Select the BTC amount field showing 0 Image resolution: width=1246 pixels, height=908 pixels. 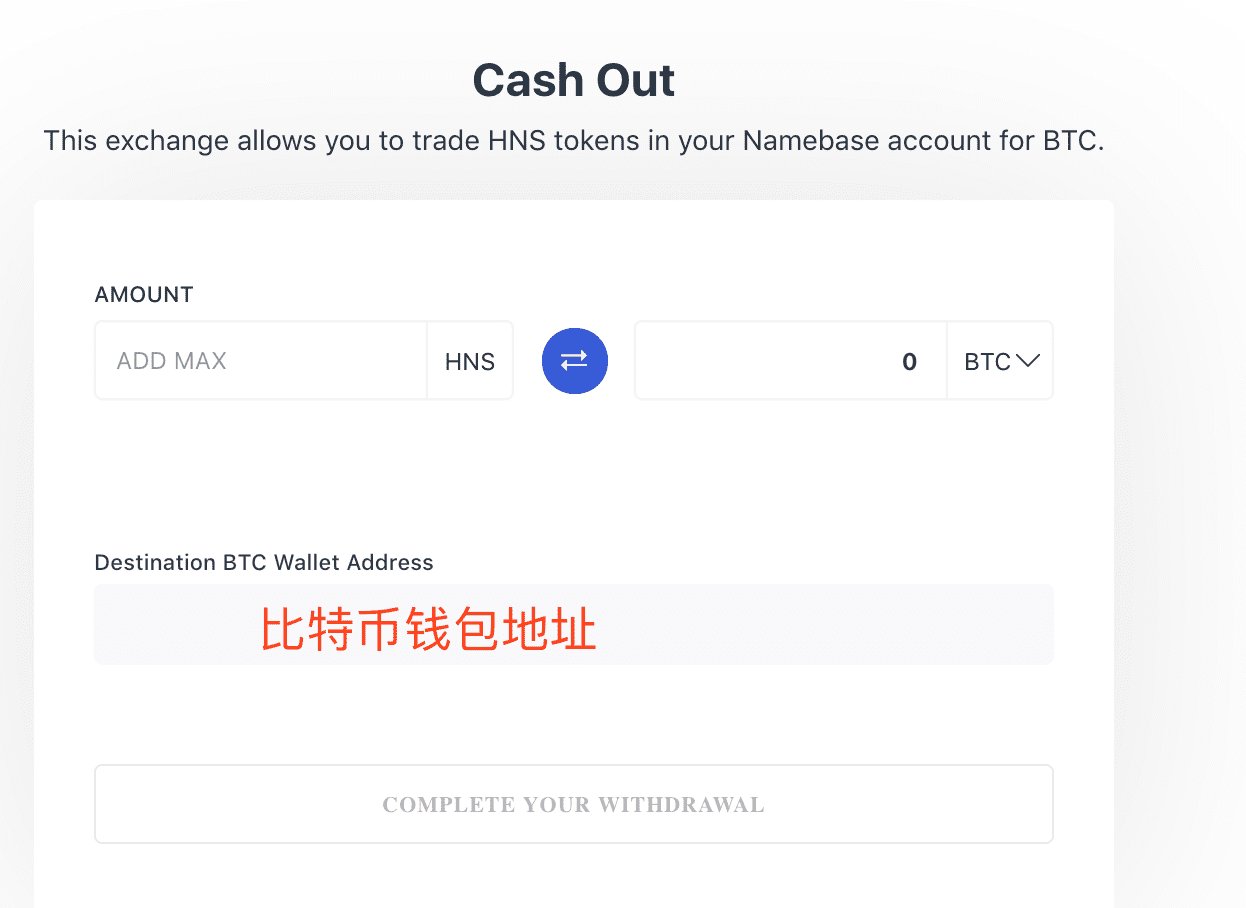tap(790, 361)
